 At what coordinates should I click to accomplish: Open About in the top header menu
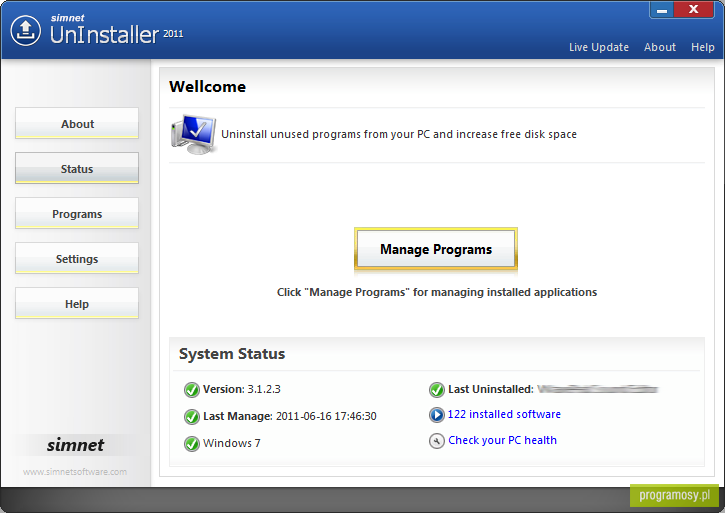click(660, 47)
